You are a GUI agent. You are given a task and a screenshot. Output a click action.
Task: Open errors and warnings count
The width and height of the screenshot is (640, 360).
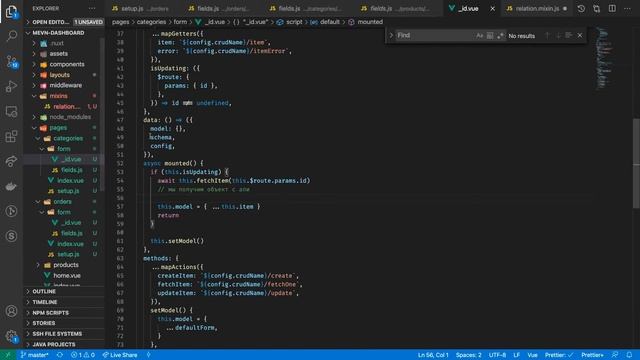pyautogui.click(x=82, y=355)
